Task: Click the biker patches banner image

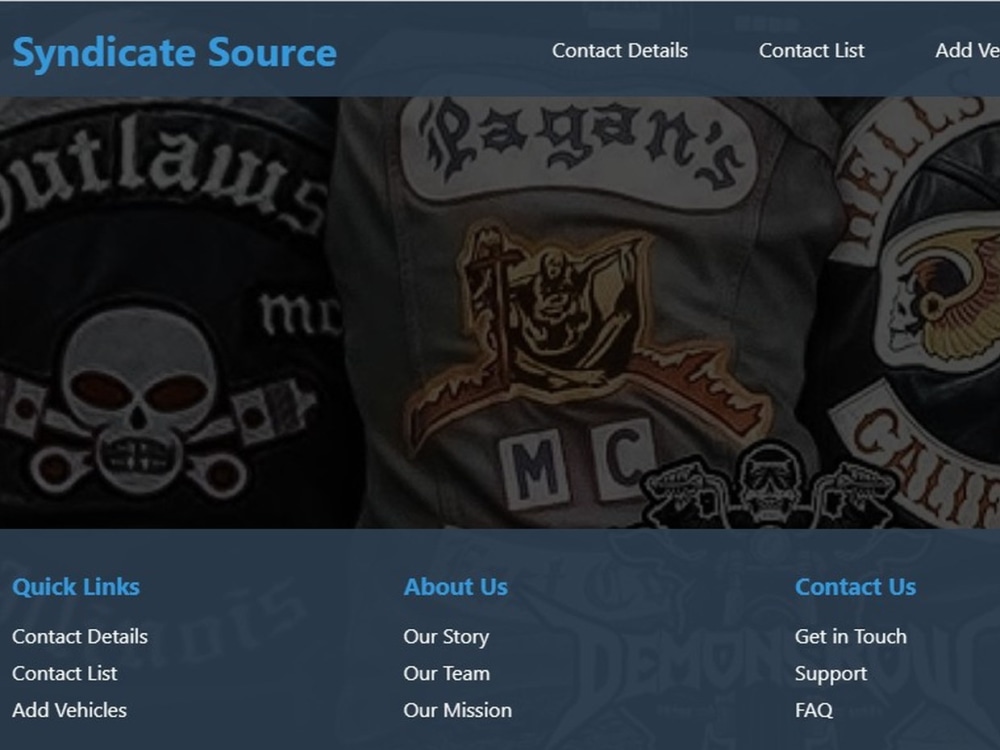Action: 500,312
